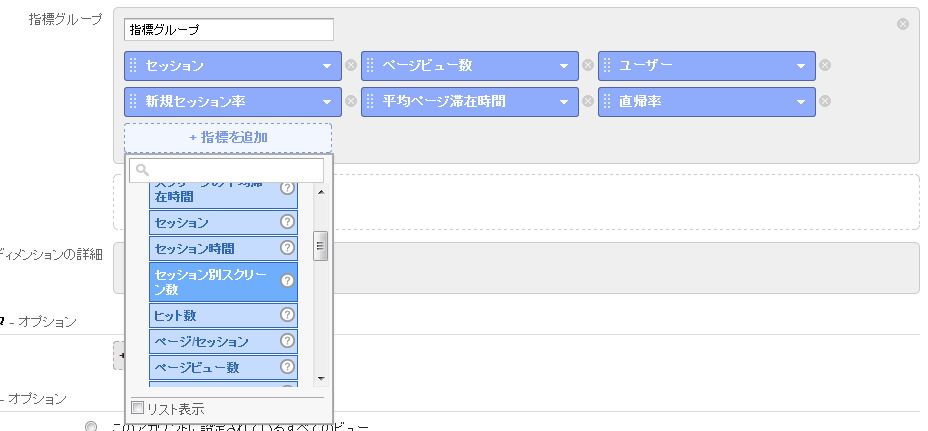Open the 直帰率 metric dropdown
Image resolution: width=928 pixels, height=431 pixels.
[800, 102]
